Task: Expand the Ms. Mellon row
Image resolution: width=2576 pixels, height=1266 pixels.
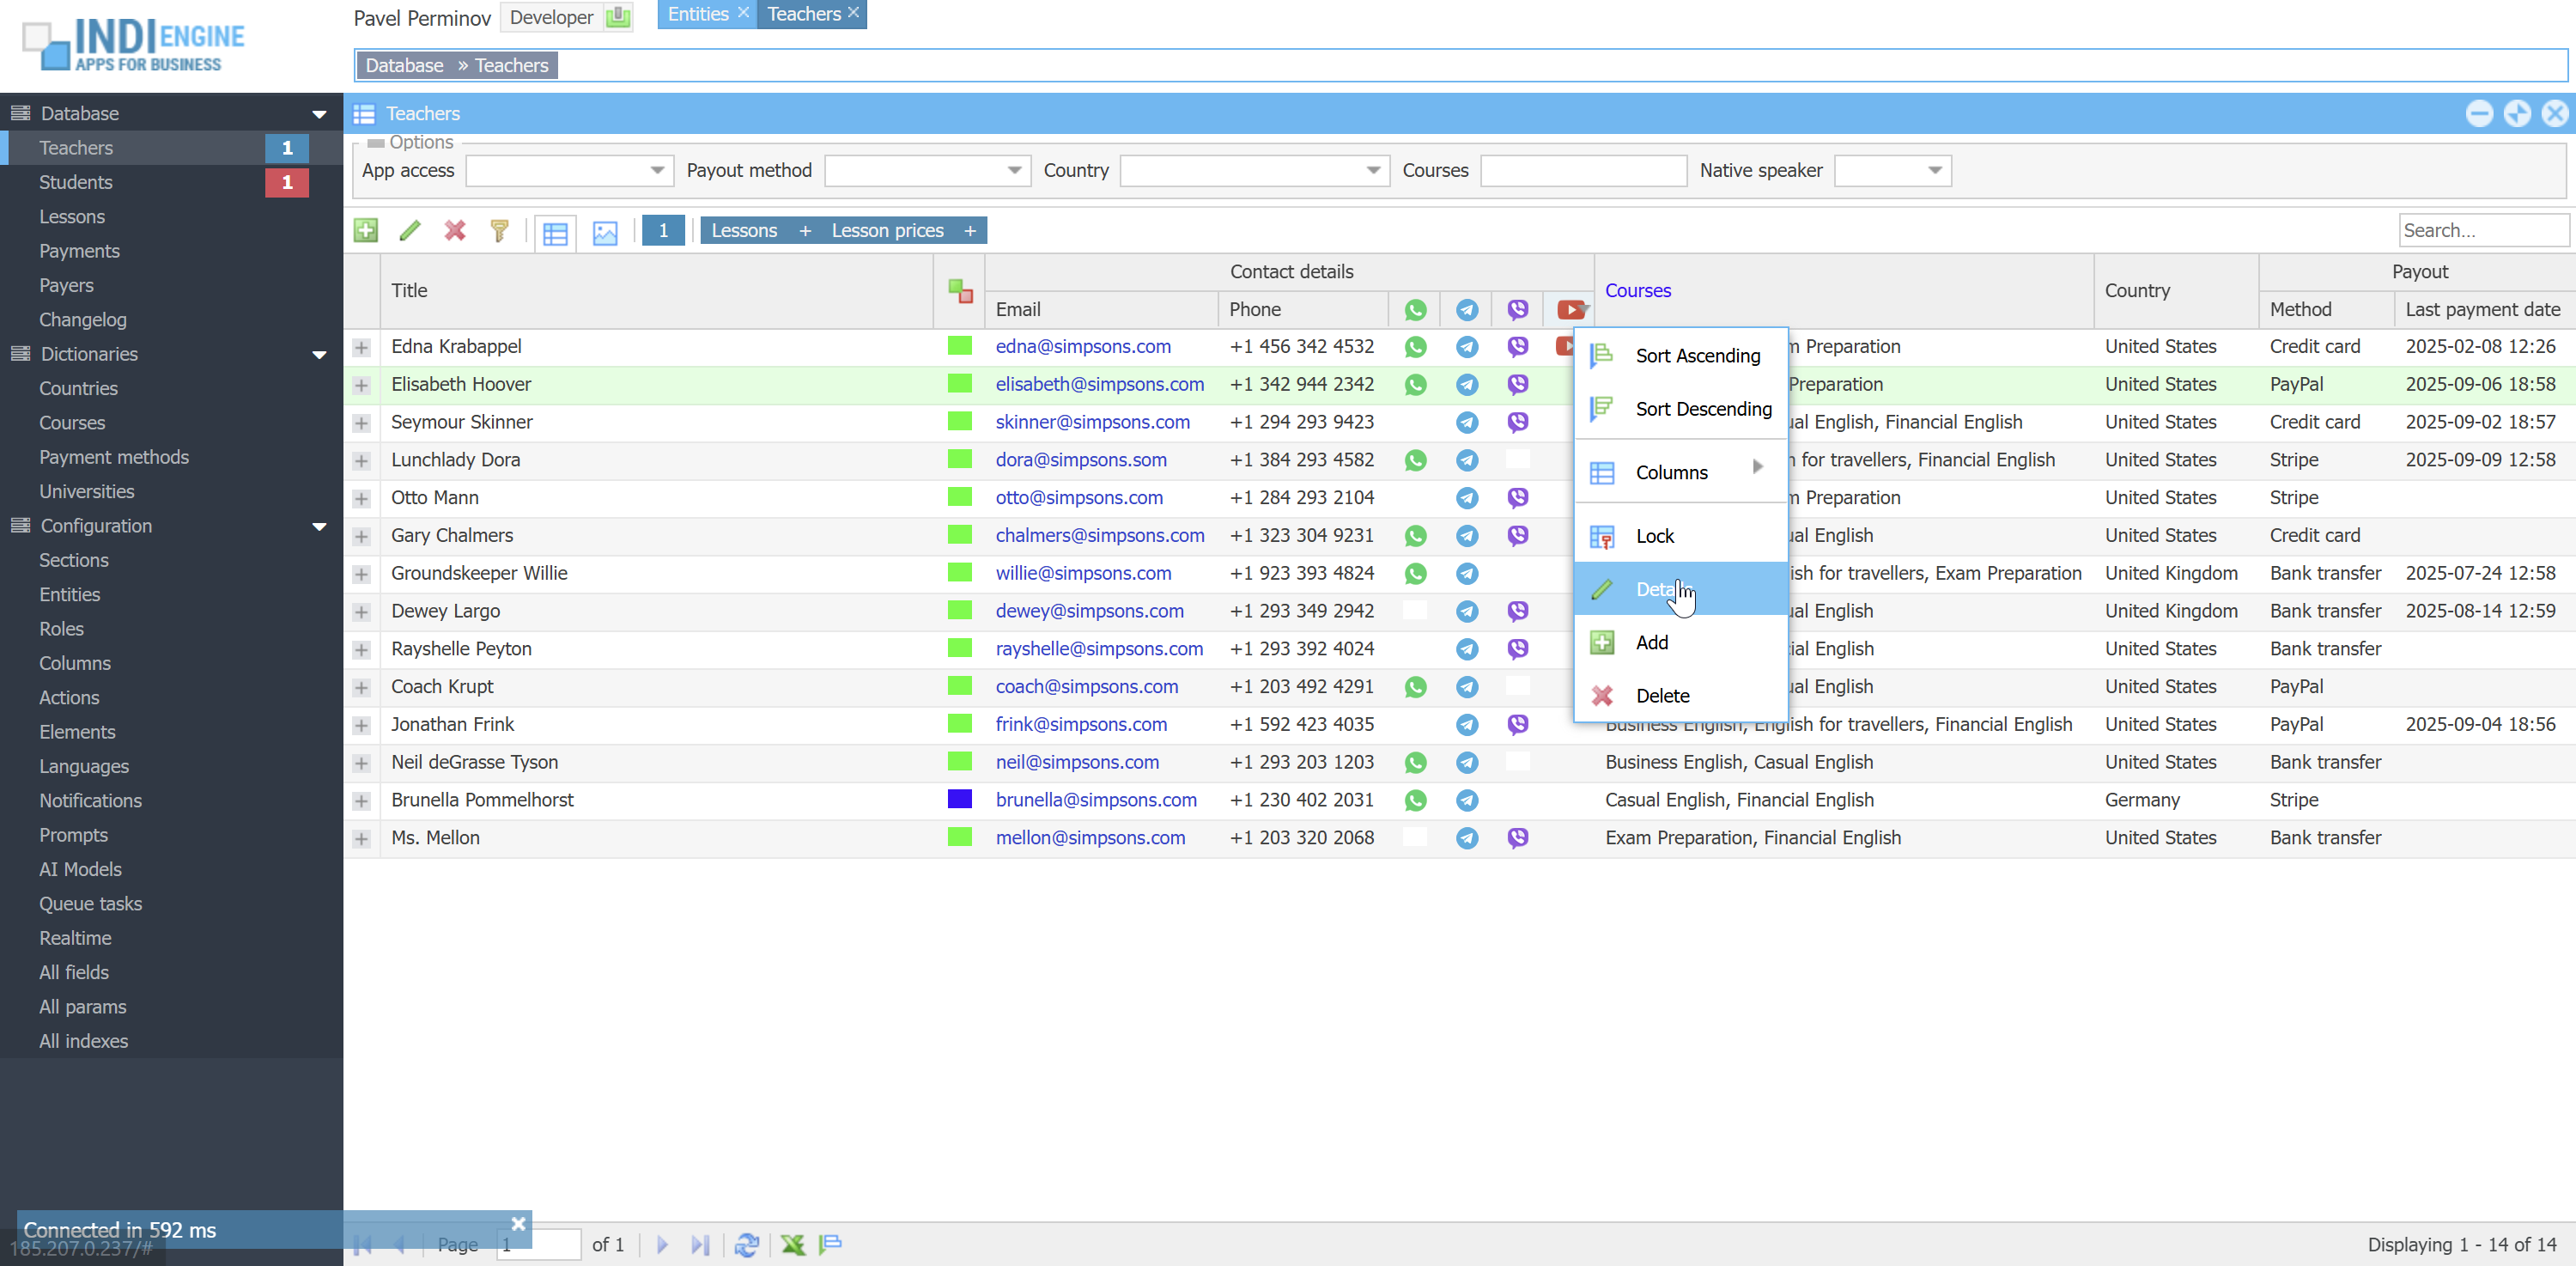Action: 362,839
